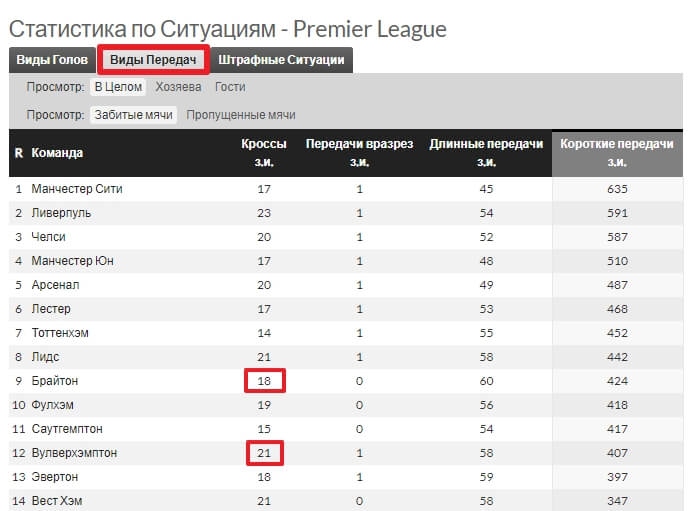Image resolution: width=691 pixels, height=511 pixels.
Task: Select the Штрафные Ситуации tab
Action: 281,60
